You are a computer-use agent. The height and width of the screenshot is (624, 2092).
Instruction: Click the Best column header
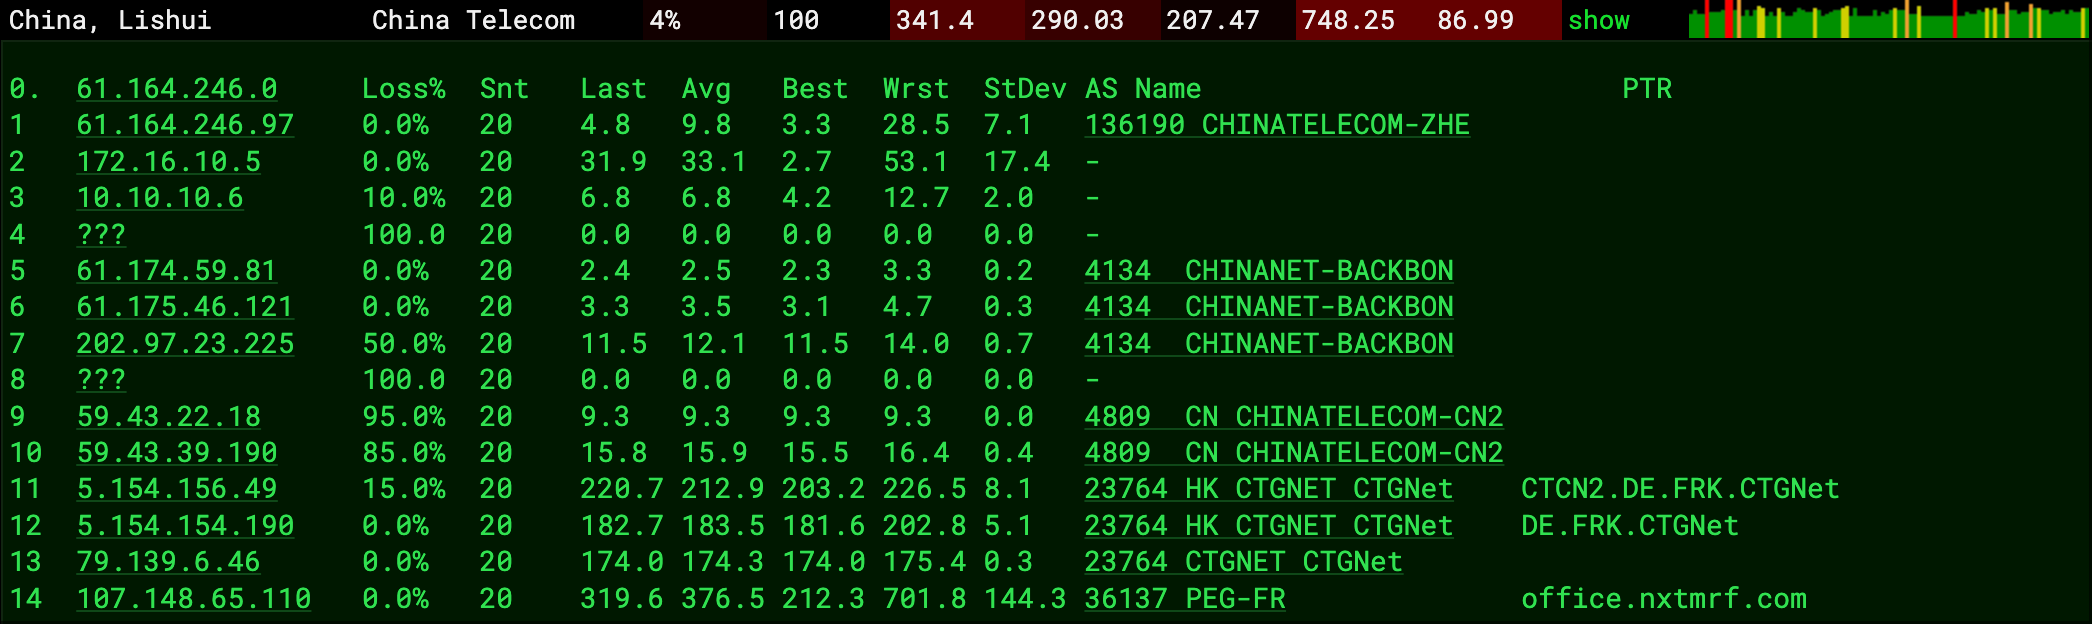coord(815,89)
